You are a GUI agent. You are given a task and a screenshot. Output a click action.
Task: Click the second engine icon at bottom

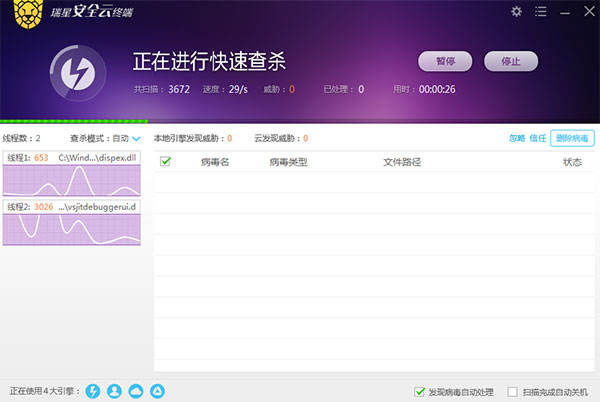pyautogui.click(x=115, y=391)
